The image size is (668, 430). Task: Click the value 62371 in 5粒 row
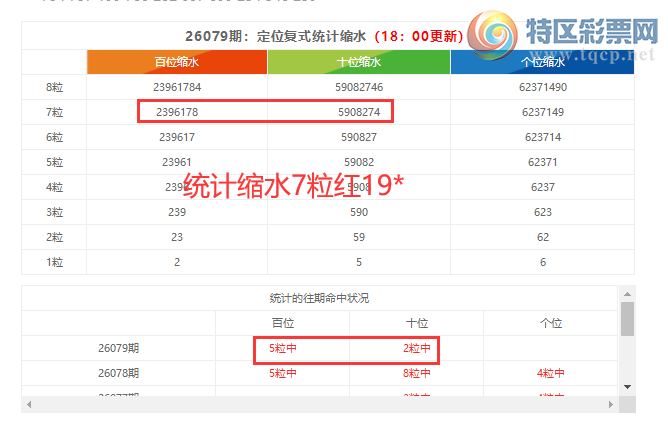coord(543,162)
